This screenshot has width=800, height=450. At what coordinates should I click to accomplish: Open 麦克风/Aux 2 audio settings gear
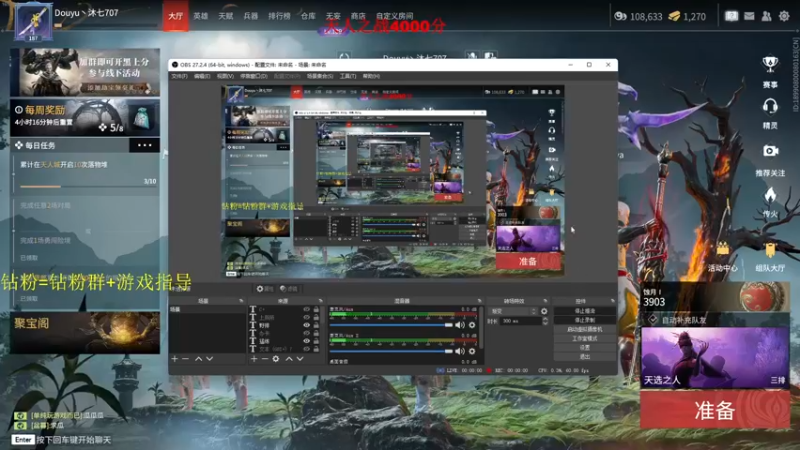472,351
